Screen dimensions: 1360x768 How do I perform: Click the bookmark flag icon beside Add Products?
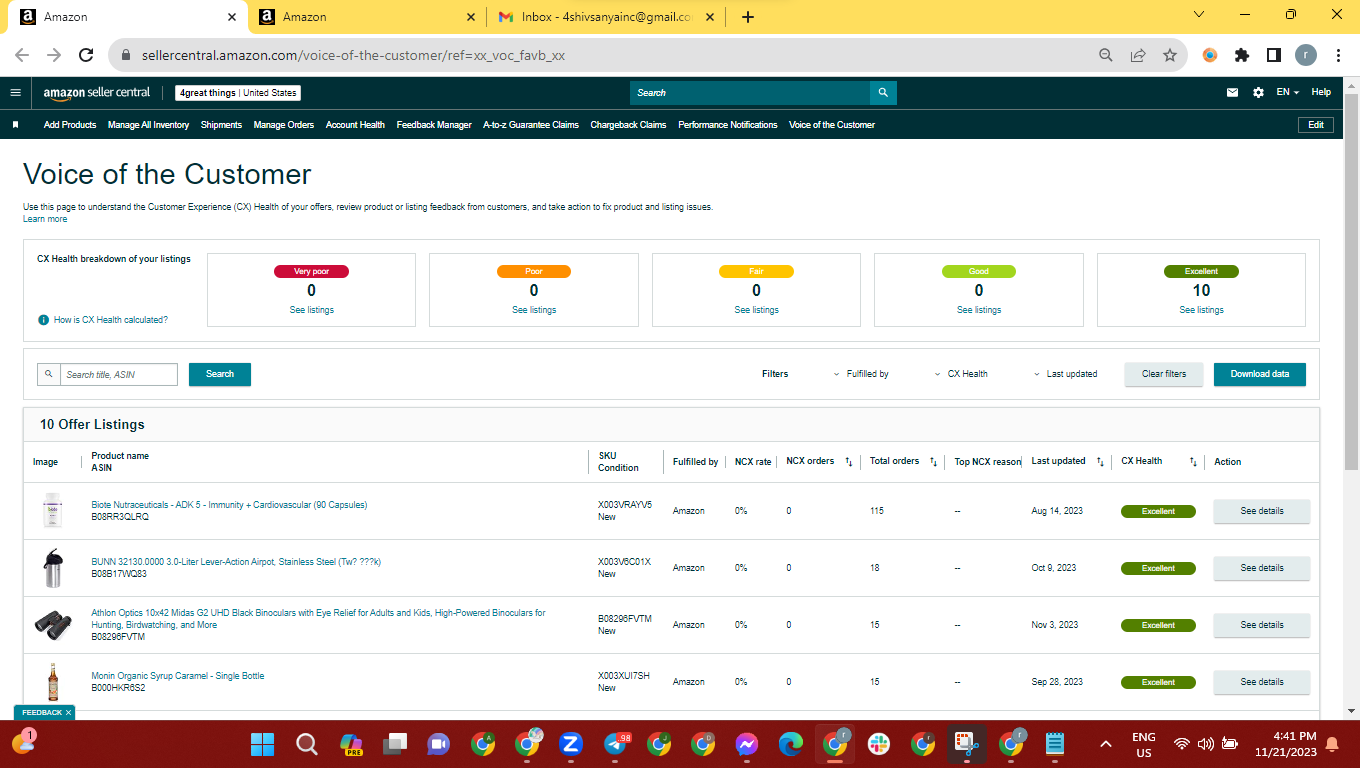16,125
